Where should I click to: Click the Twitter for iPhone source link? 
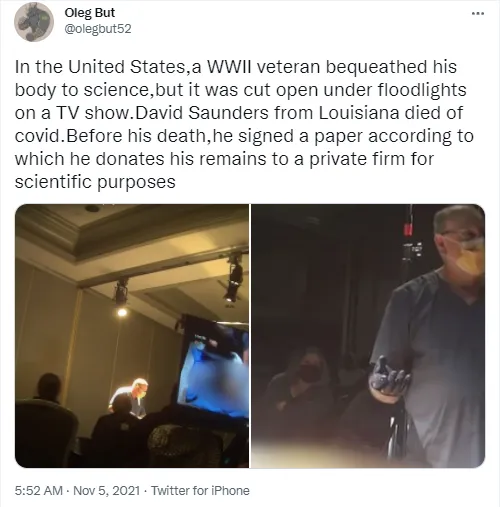(x=200, y=490)
